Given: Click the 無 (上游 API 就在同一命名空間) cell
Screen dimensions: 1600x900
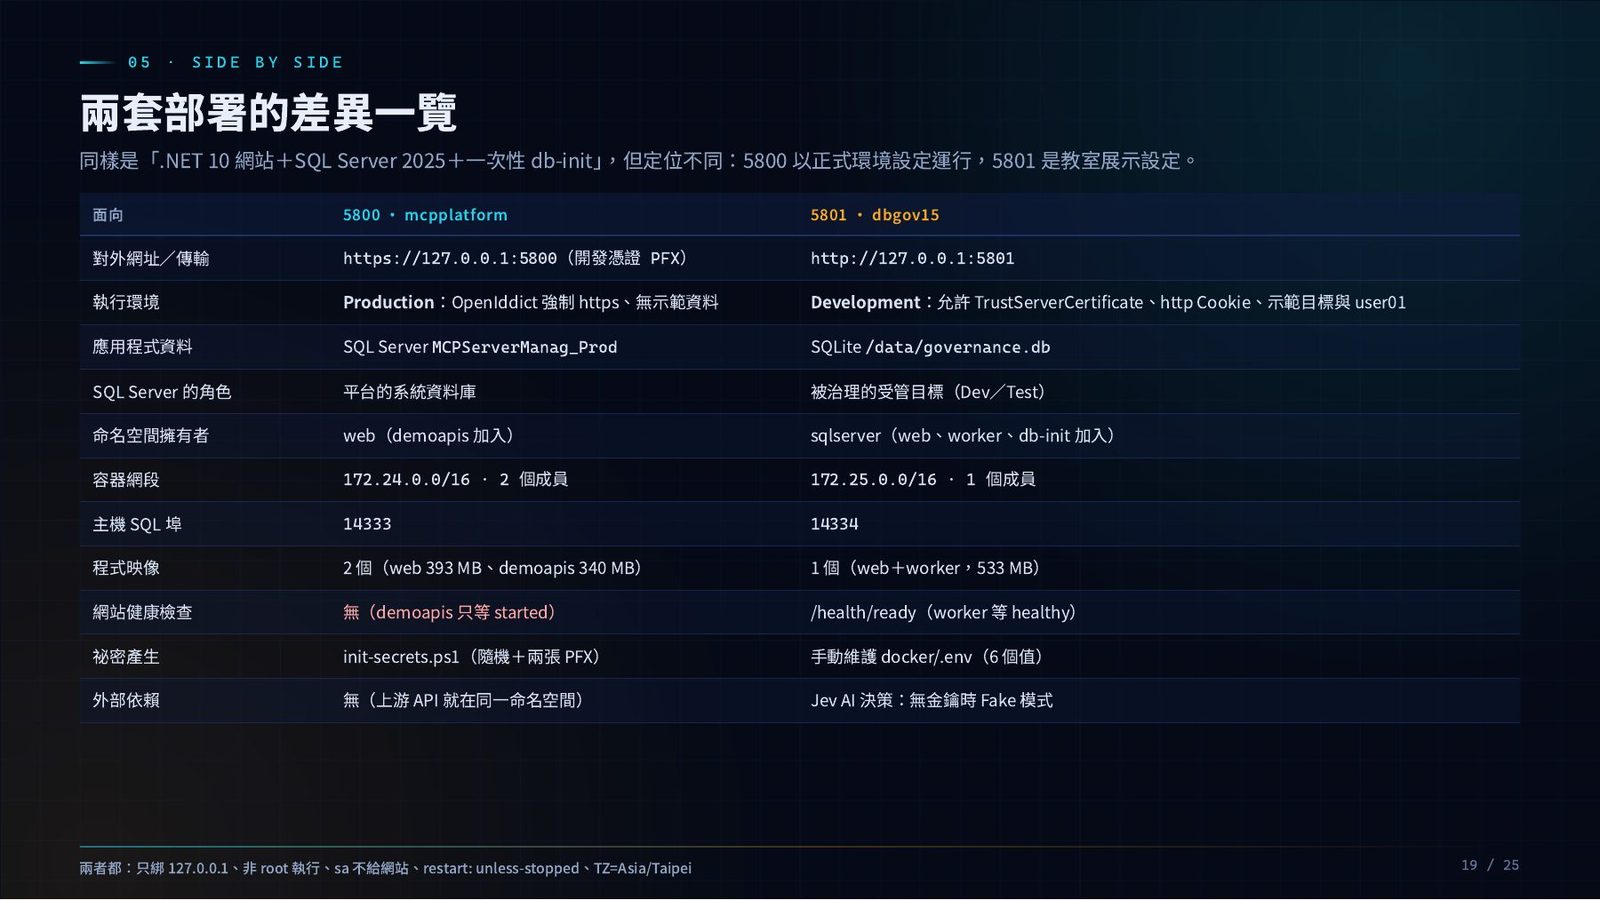Looking at the screenshot, I should pos(465,700).
